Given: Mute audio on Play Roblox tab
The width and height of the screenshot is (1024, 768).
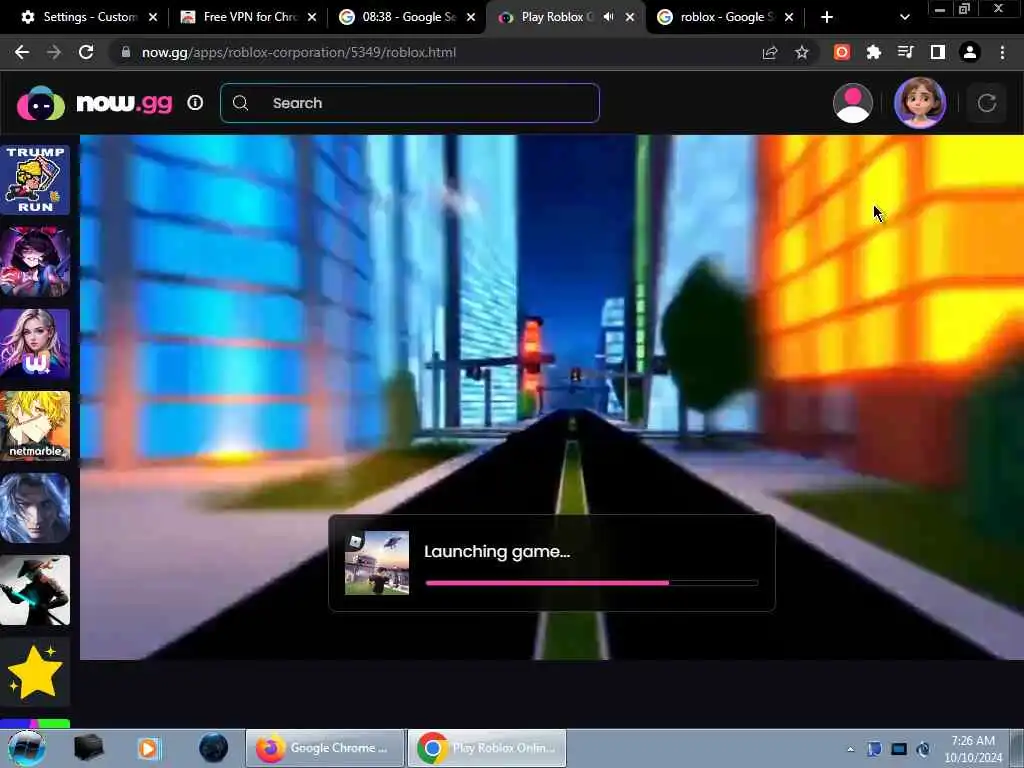Looking at the screenshot, I should pyautogui.click(x=609, y=17).
